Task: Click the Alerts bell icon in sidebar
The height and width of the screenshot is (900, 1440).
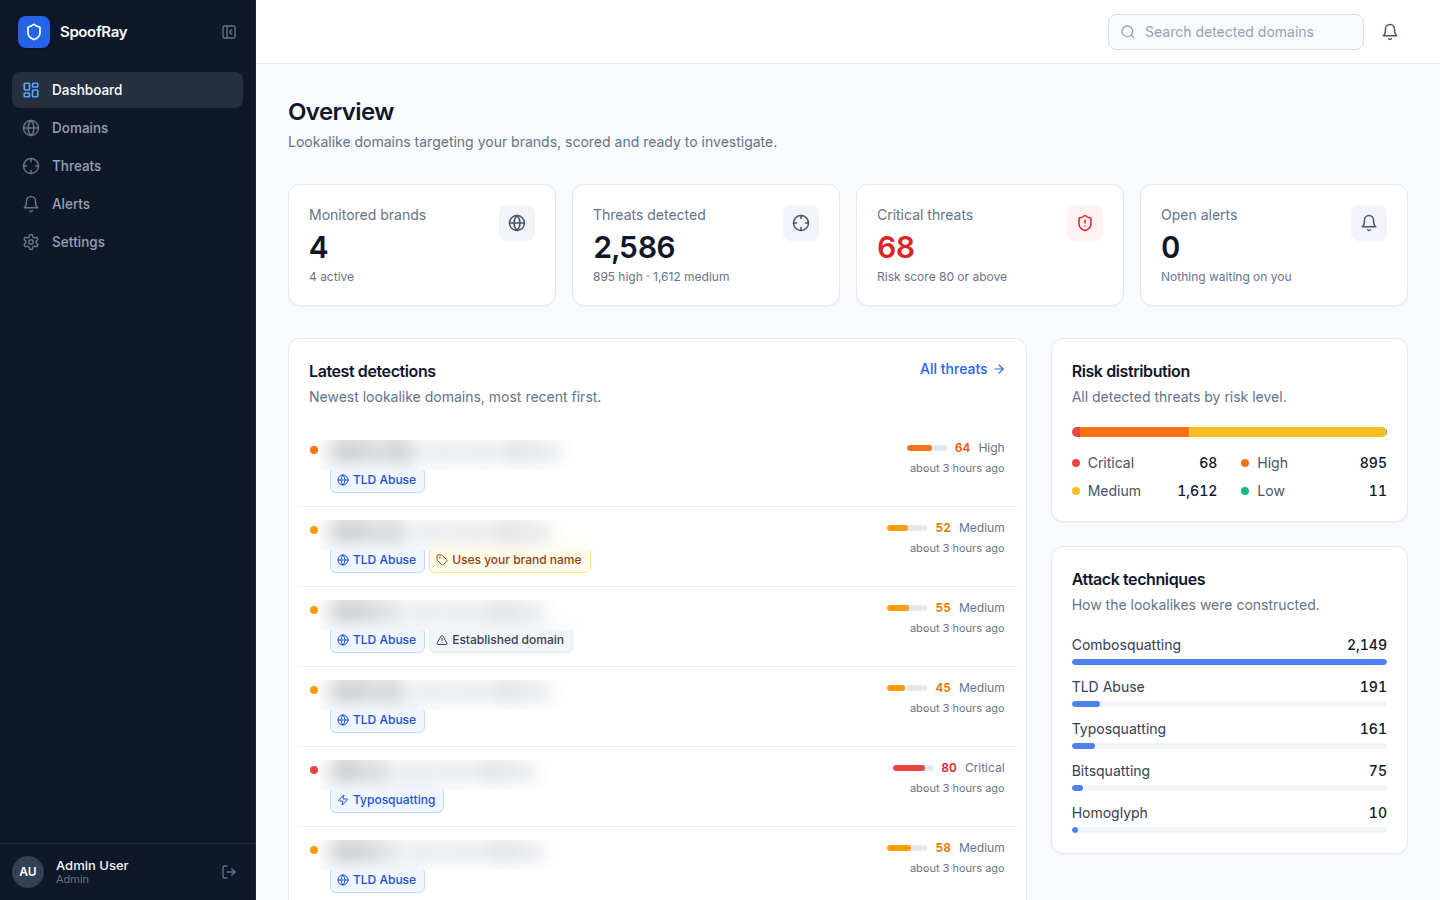Action: [x=31, y=204]
